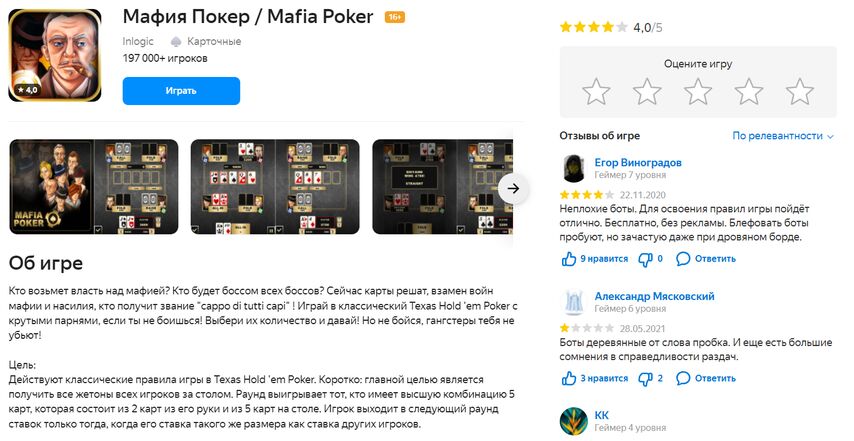Like Александр Мясковский's review with thumbs up

(569, 378)
